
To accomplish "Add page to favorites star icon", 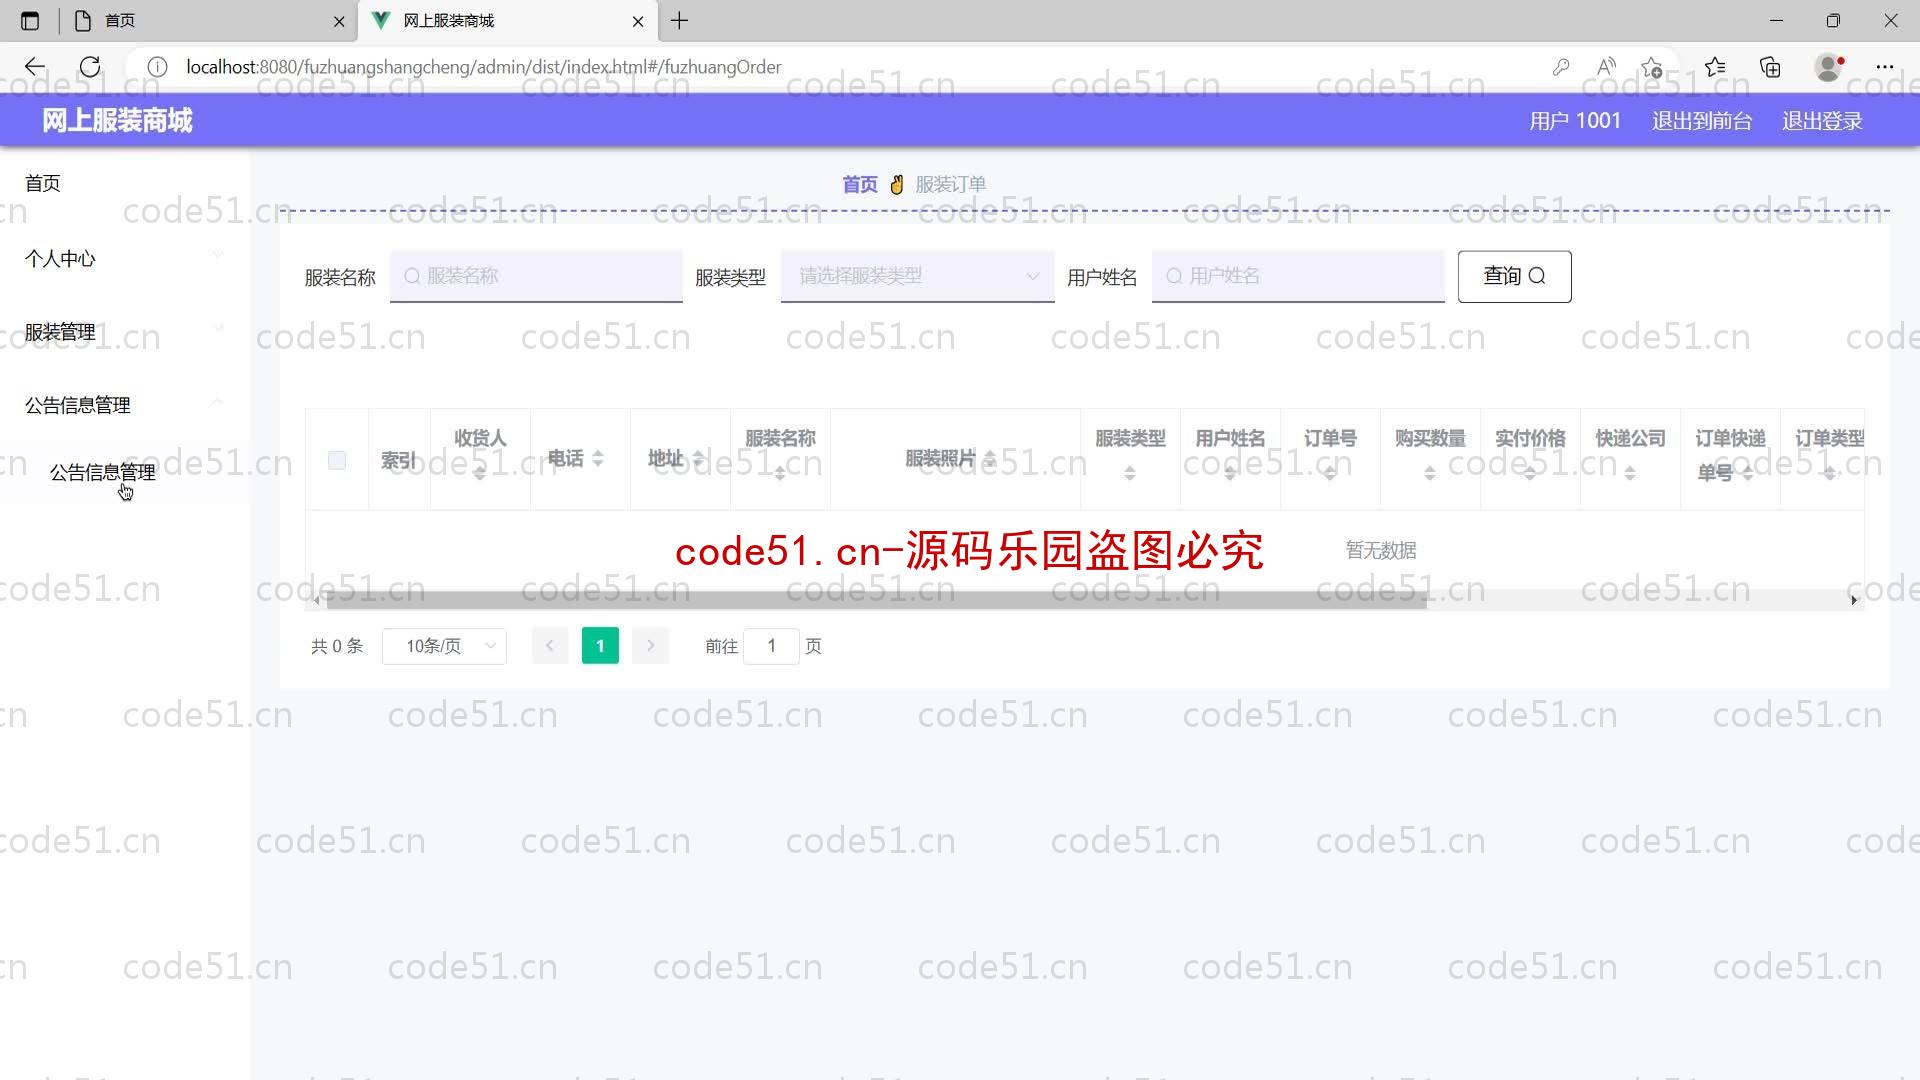I will click(x=1652, y=67).
